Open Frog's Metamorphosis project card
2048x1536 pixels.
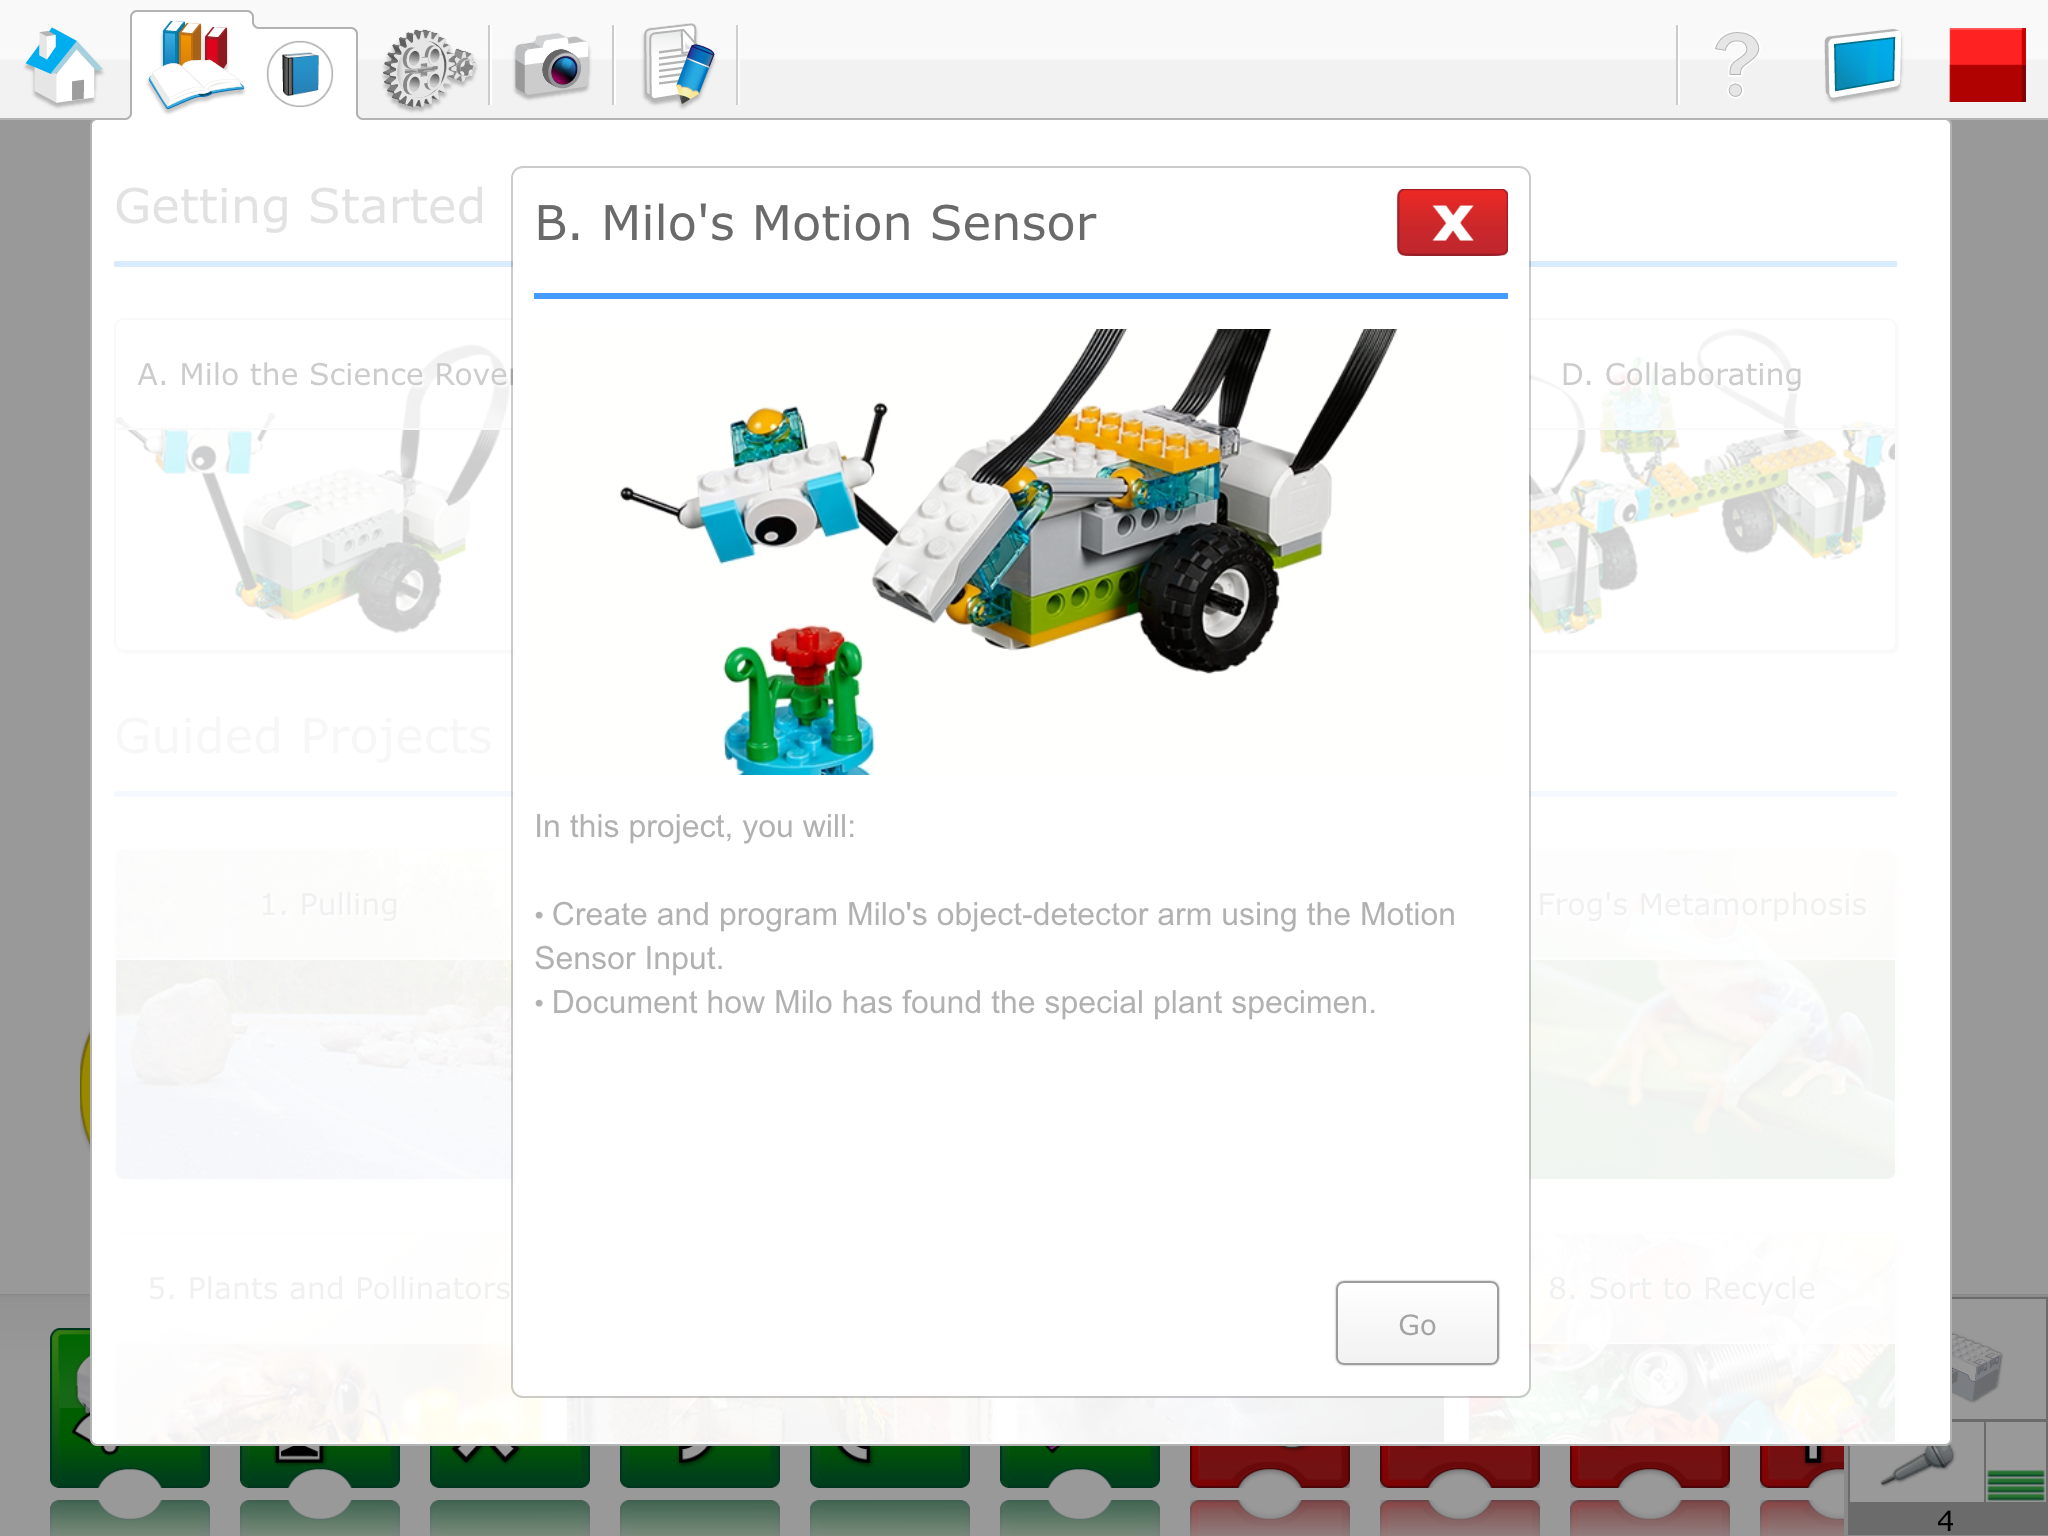(x=1713, y=1014)
